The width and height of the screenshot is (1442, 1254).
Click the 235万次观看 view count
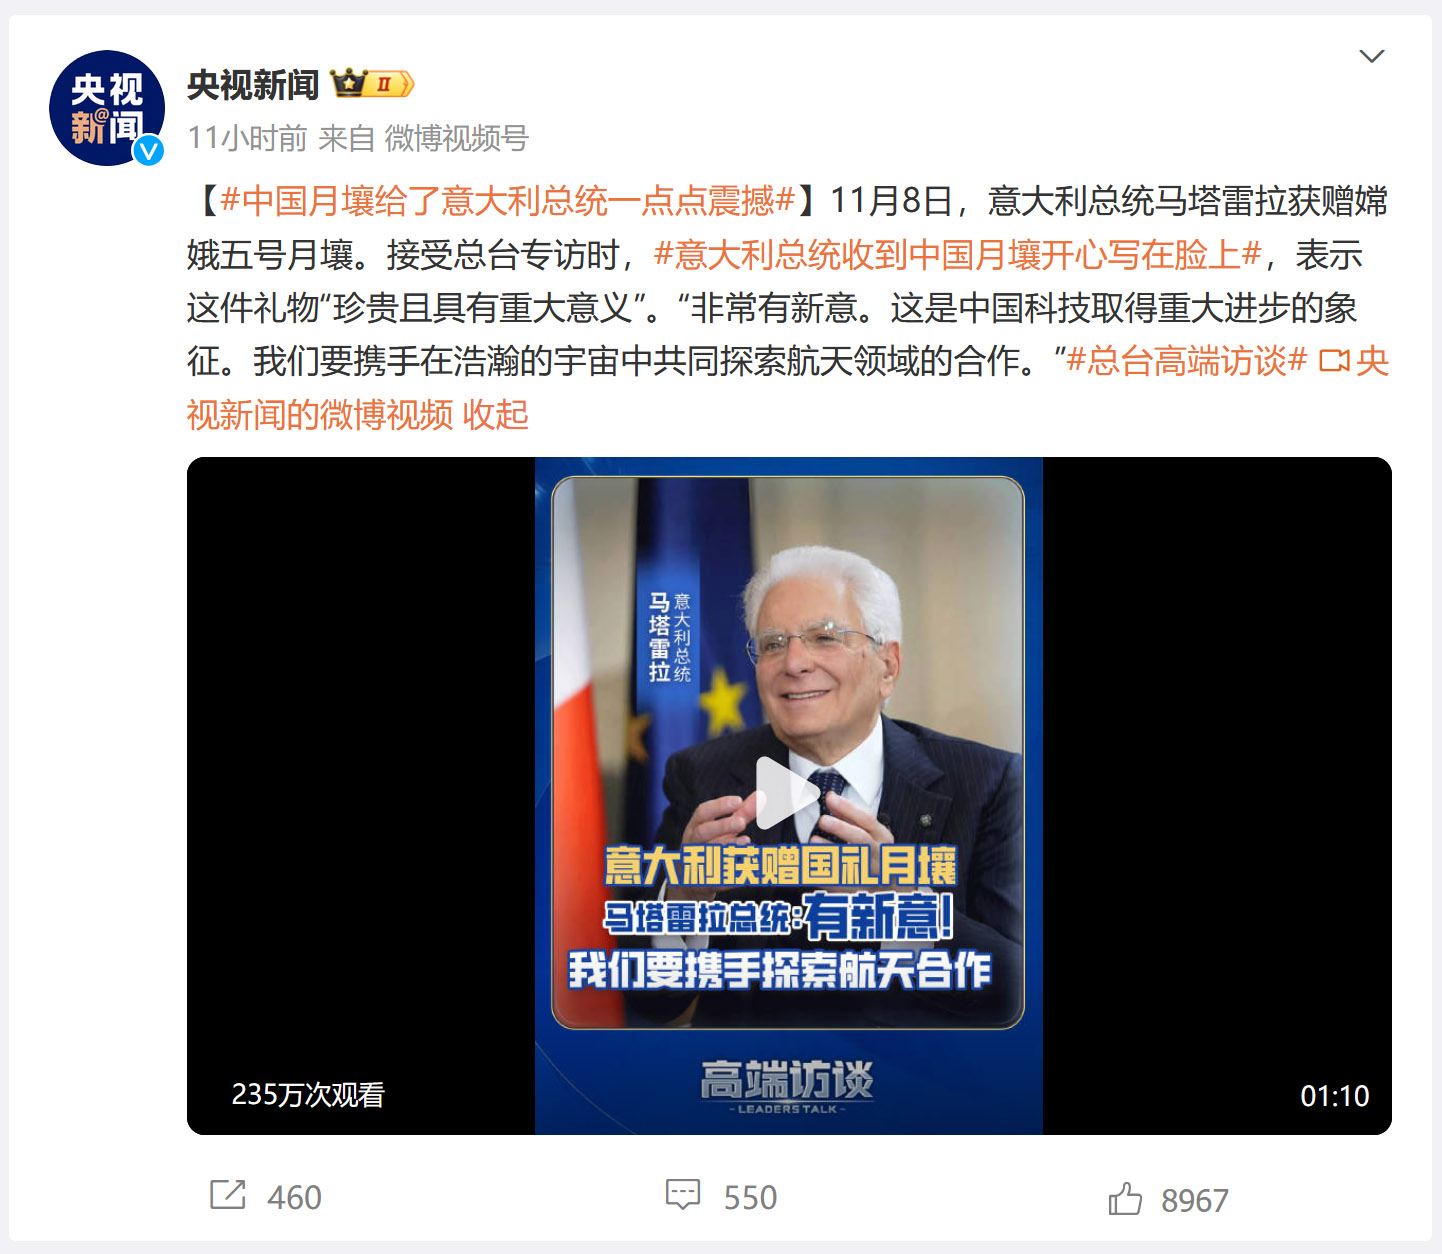[x=308, y=1095]
